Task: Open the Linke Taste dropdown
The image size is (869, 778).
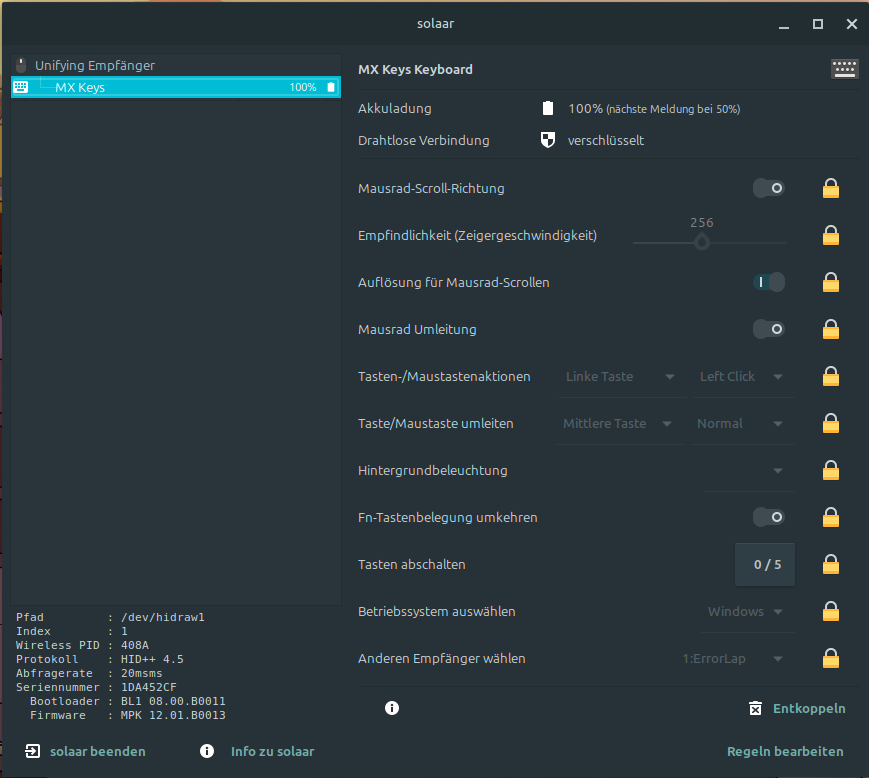Action: [x=622, y=377]
